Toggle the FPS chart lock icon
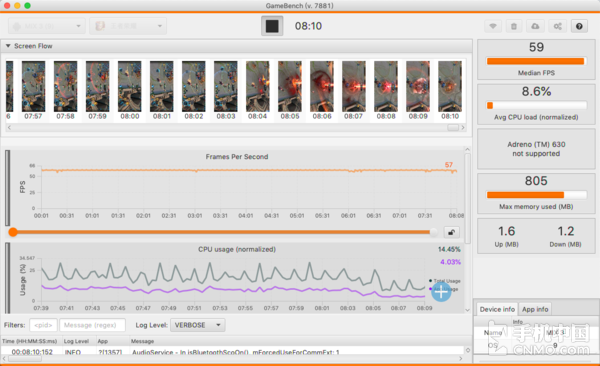The height and width of the screenshot is (366, 600). pos(452,232)
